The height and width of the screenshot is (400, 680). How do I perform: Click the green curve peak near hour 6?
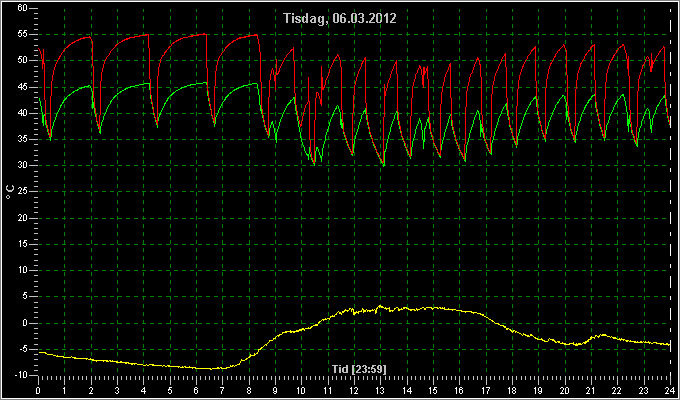tap(206, 82)
